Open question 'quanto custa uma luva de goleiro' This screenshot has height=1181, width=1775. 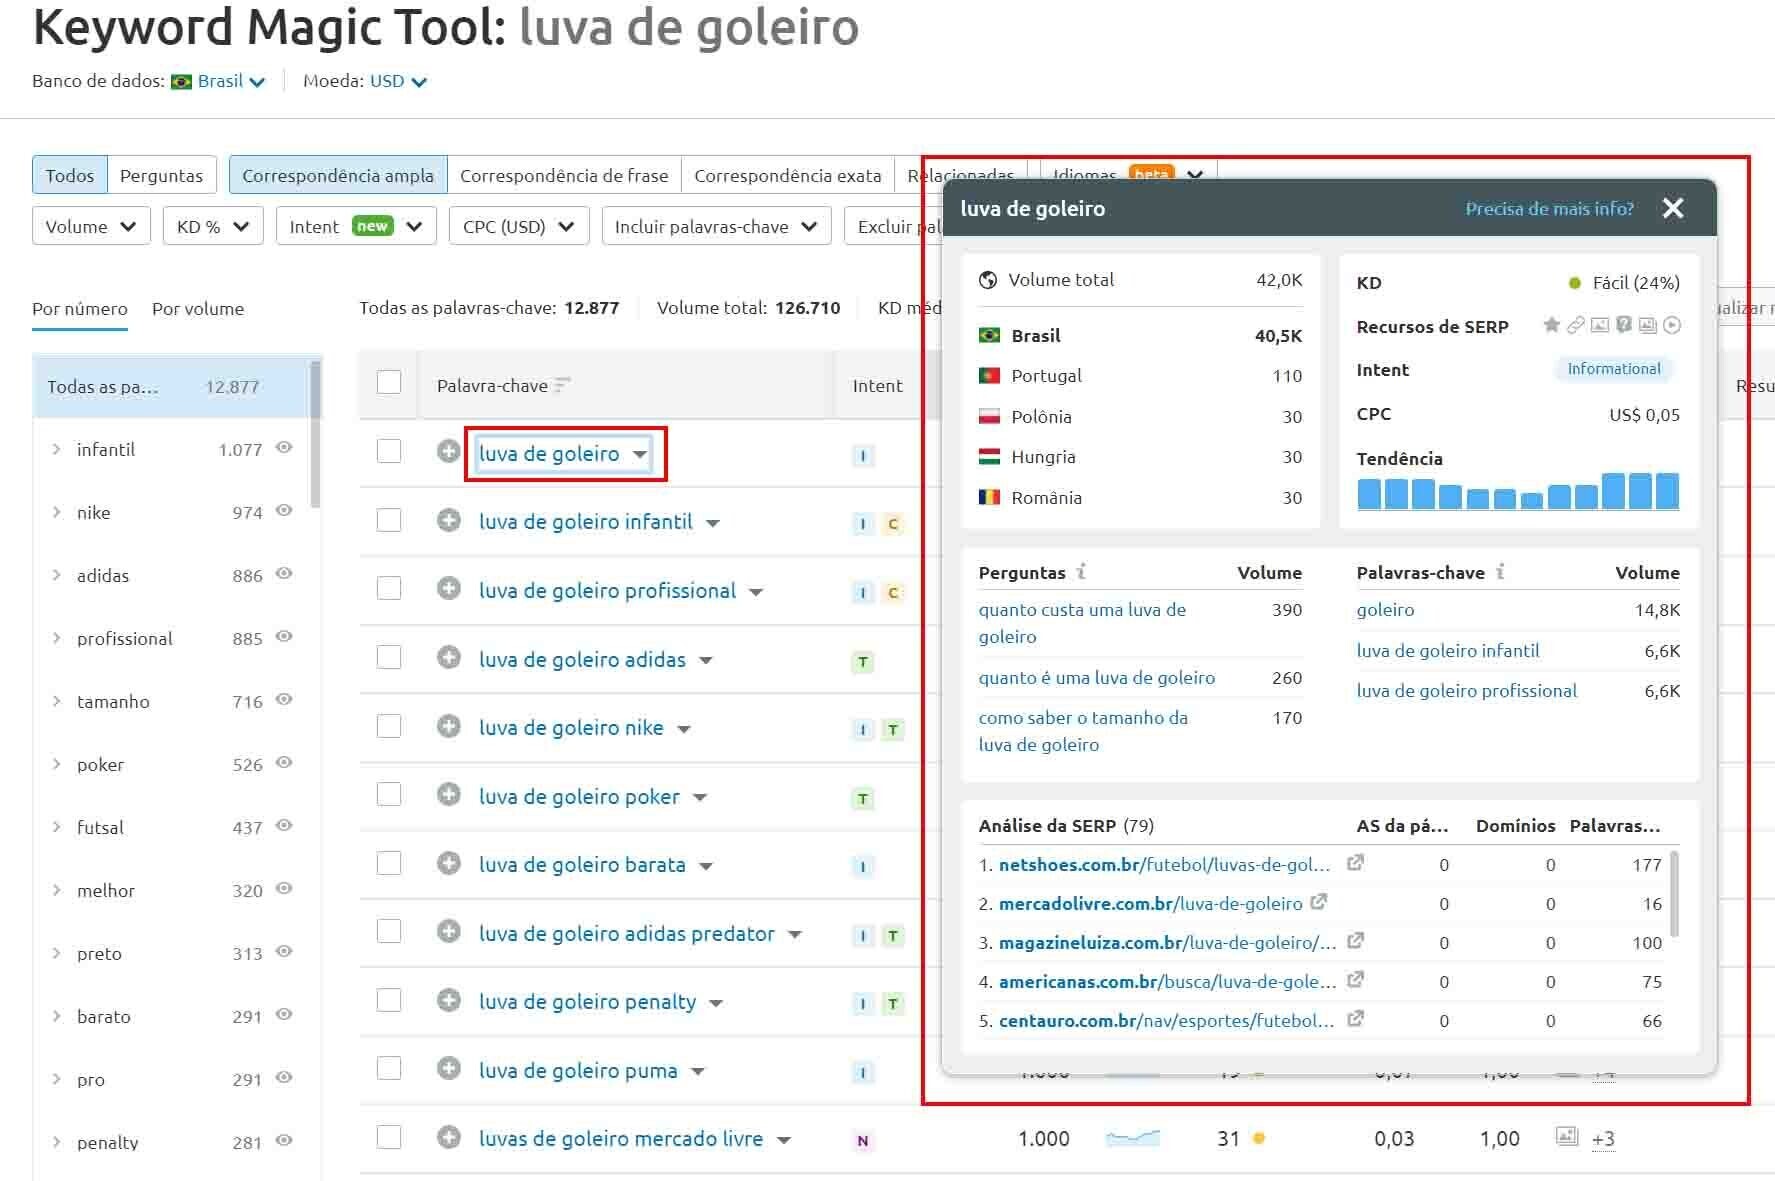coord(1082,623)
